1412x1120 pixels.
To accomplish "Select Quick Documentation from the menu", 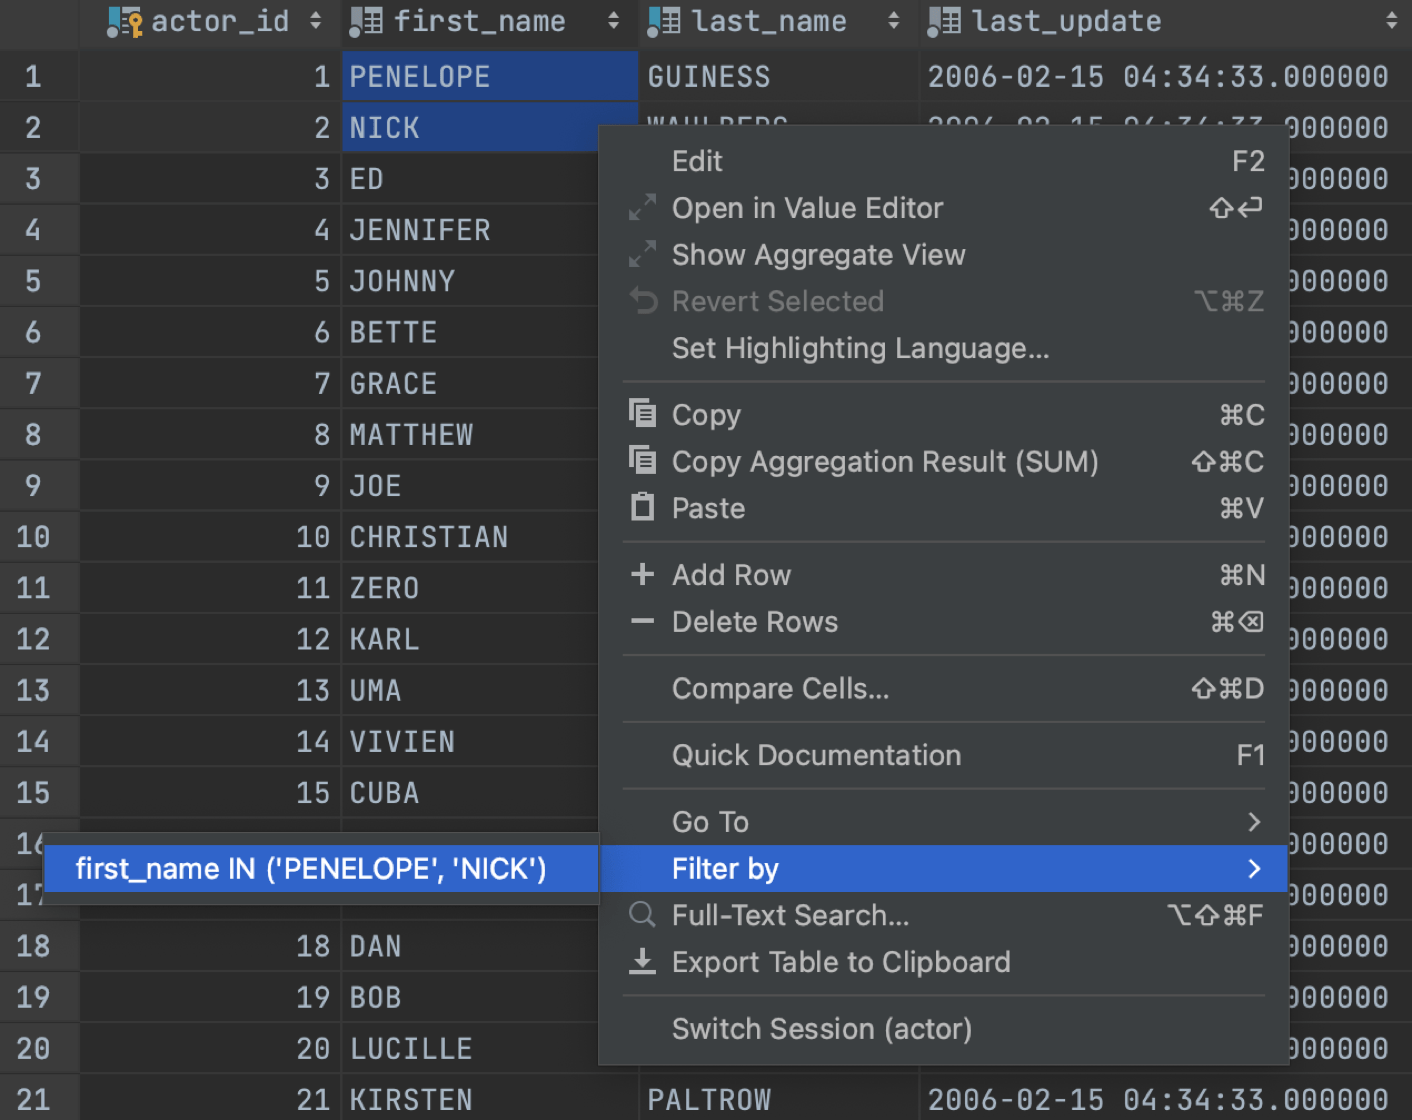I will tap(816, 755).
